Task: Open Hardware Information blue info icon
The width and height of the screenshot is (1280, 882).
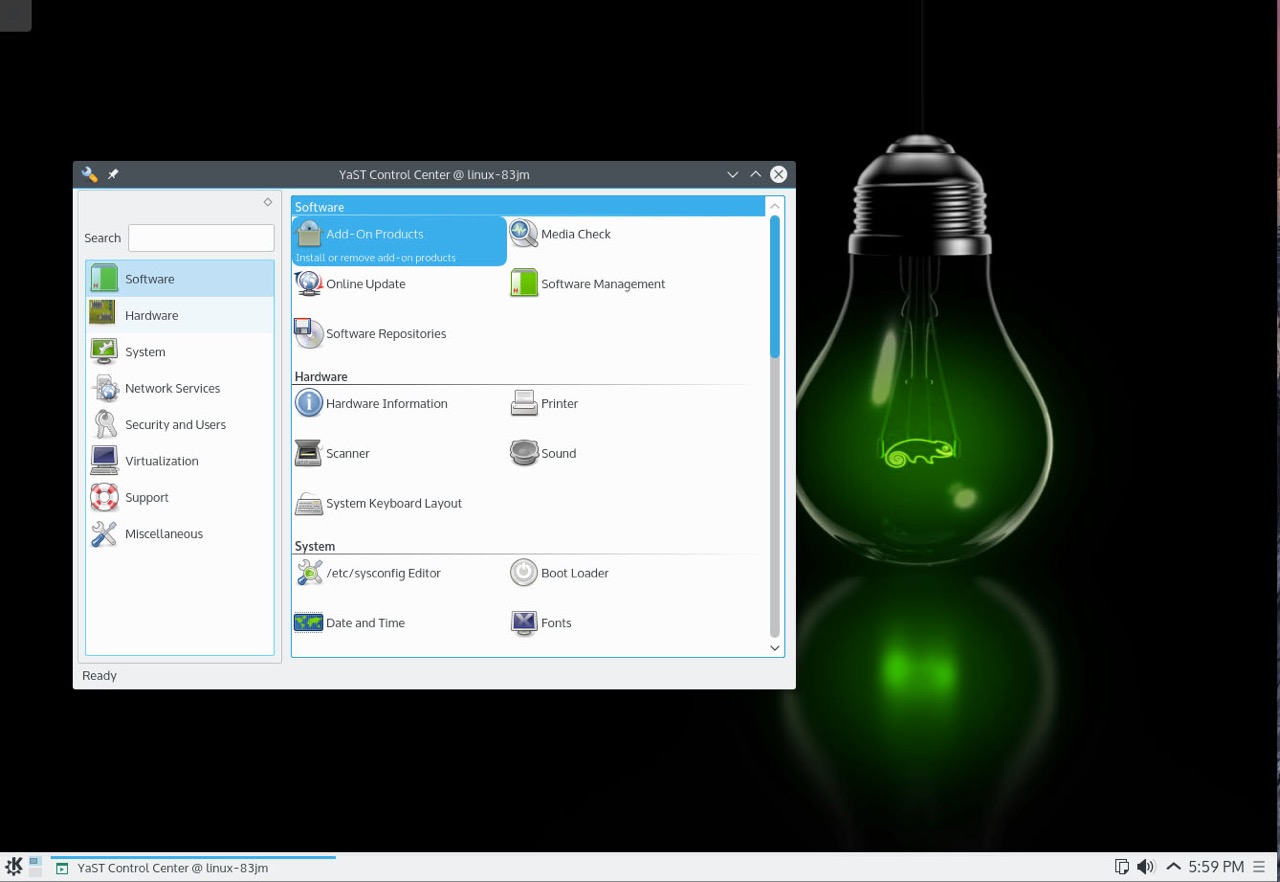Action: pyautogui.click(x=308, y=403)
